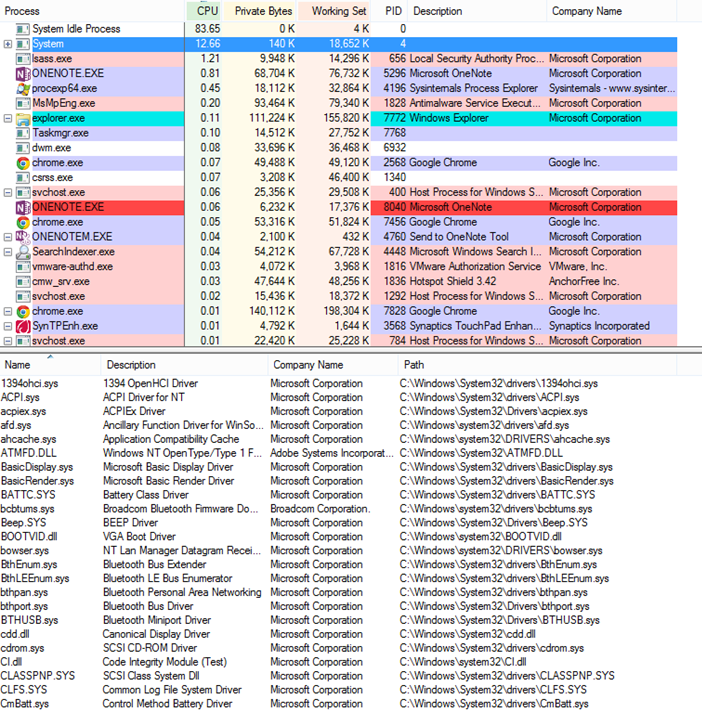Sort by the PID column header
Image resolution: width=702 pixels, height=712 pixels.
tap(389, 11)
